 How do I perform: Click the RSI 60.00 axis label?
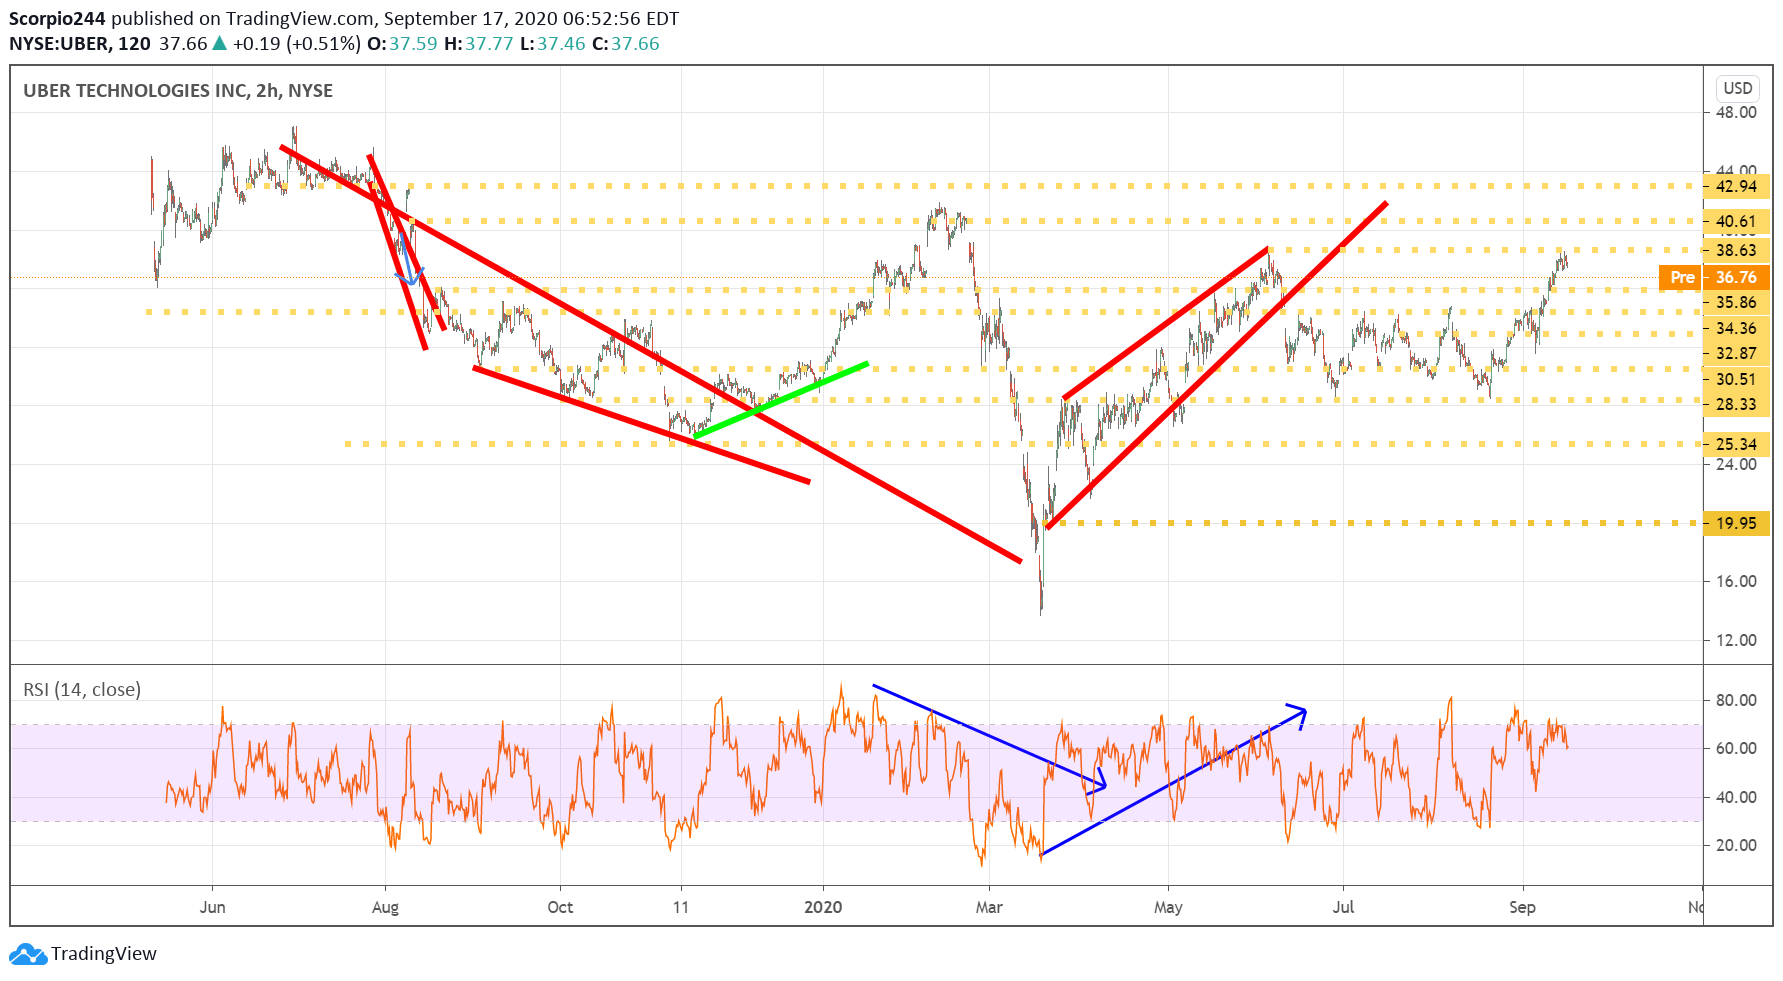(1736, 748)
